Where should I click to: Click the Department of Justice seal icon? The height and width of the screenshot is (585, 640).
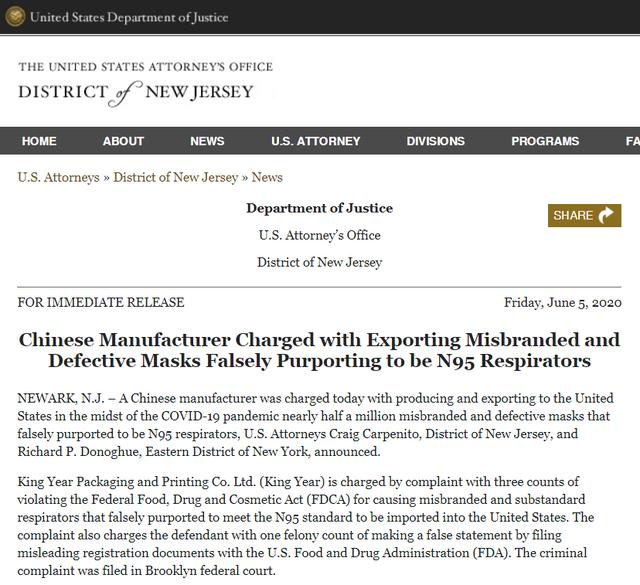15,17
